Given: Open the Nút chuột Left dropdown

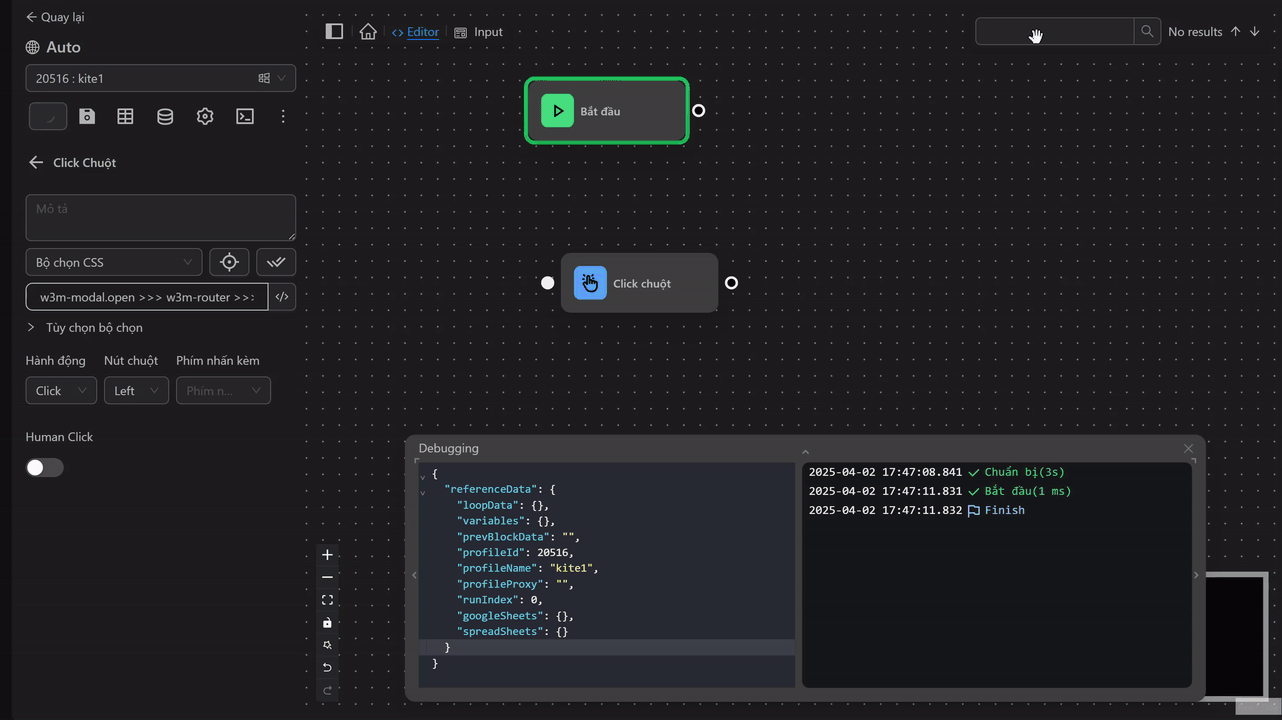Looking at the screenshot, I should (x=135, y=391).
